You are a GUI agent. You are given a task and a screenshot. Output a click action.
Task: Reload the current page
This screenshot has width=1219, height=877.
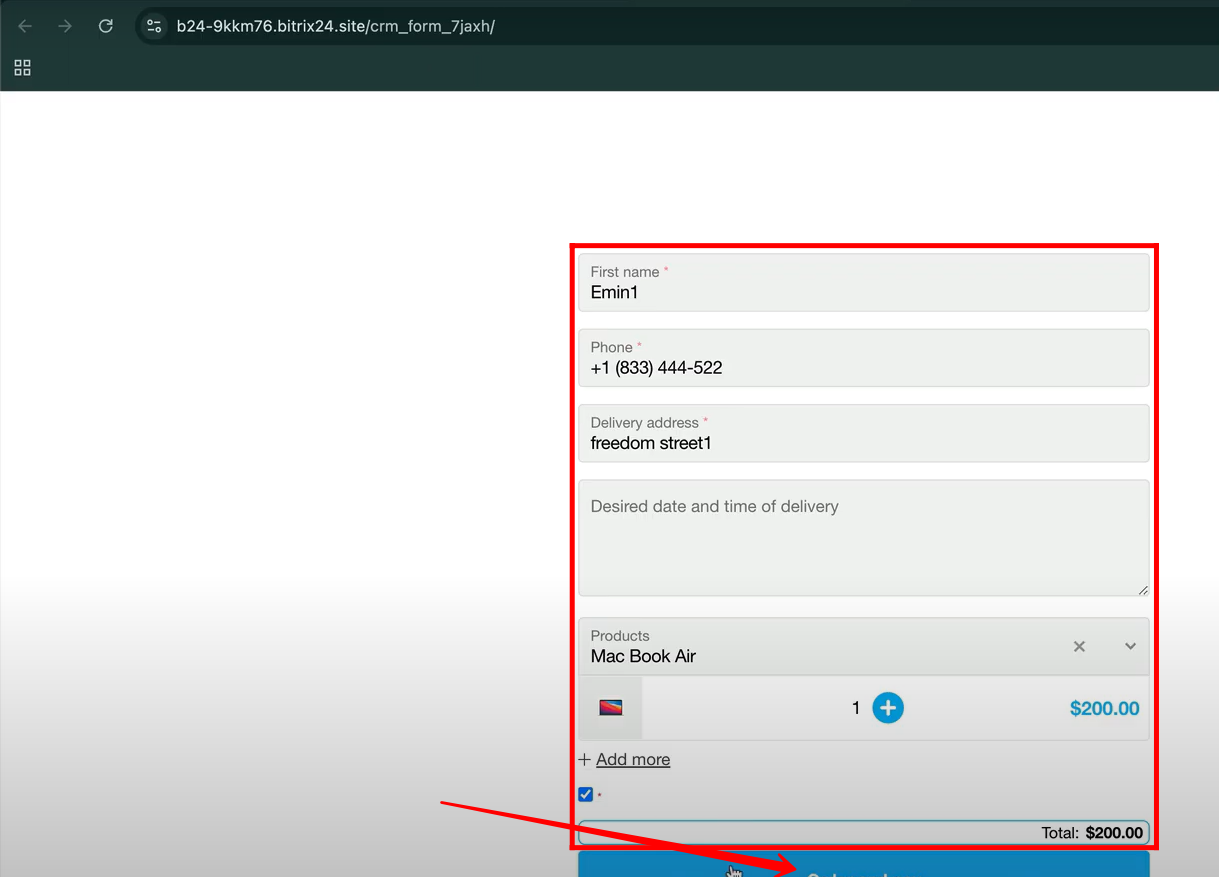pos(105,26)
